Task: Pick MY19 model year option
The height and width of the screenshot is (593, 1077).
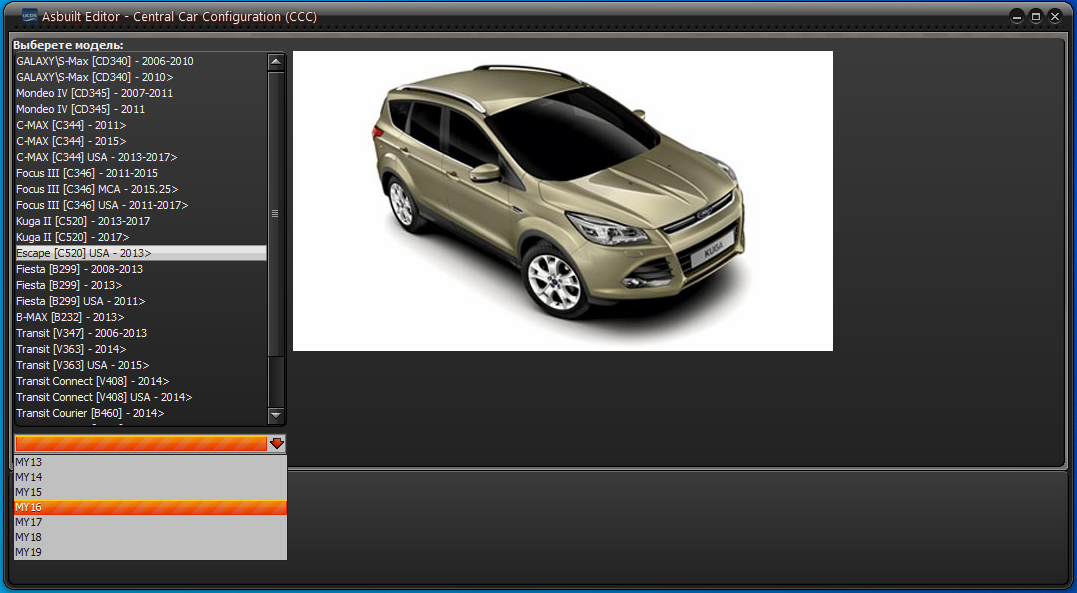Action: click(150, 552)
